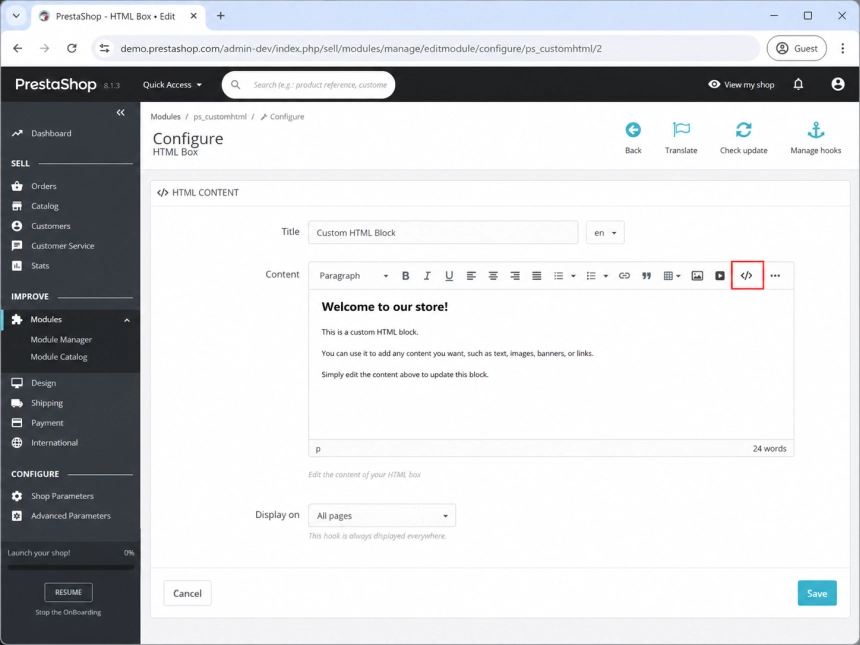The image size is (860, 645).
Task: Open the Modules breadcrumb link
Action: 165,117
